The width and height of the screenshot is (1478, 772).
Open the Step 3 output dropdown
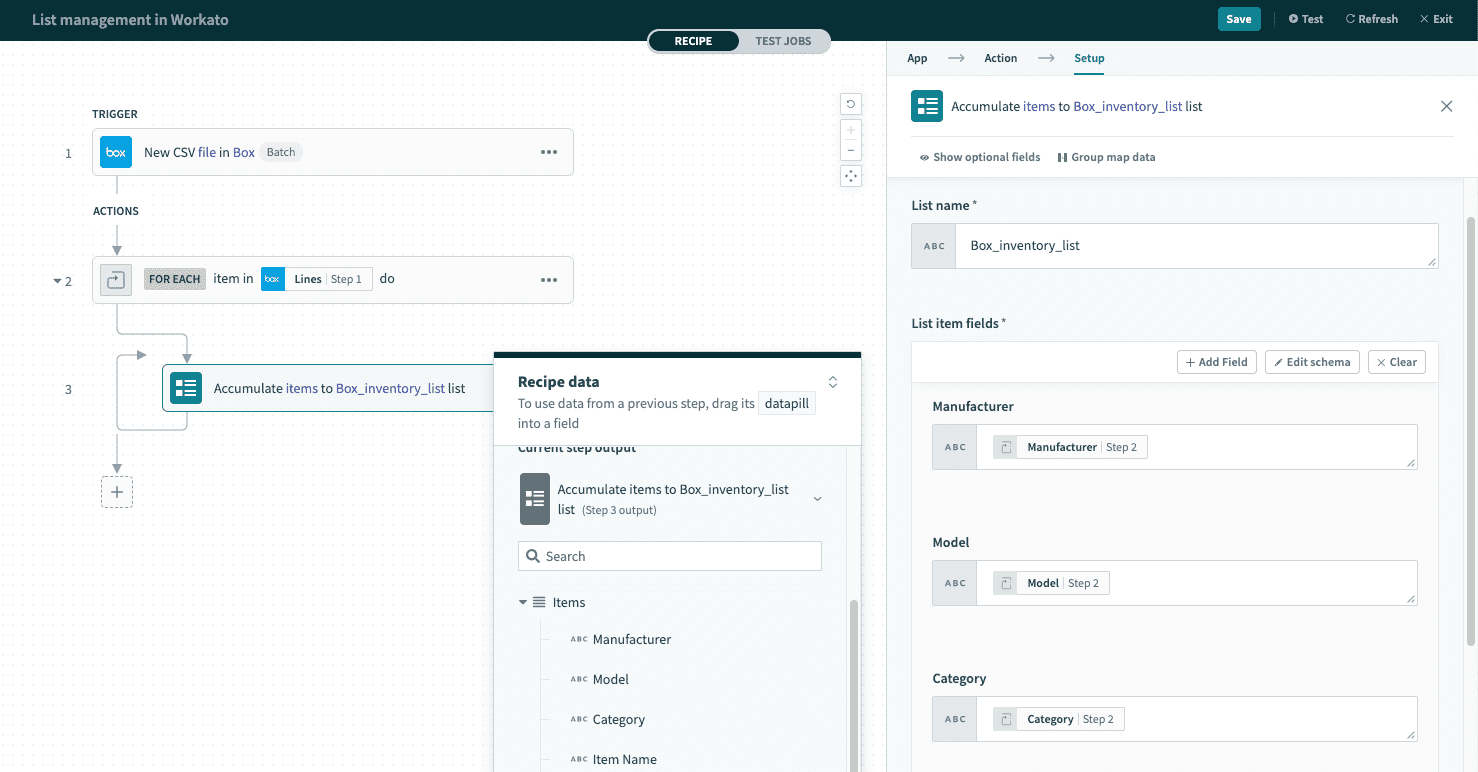[x=818, y=497]
